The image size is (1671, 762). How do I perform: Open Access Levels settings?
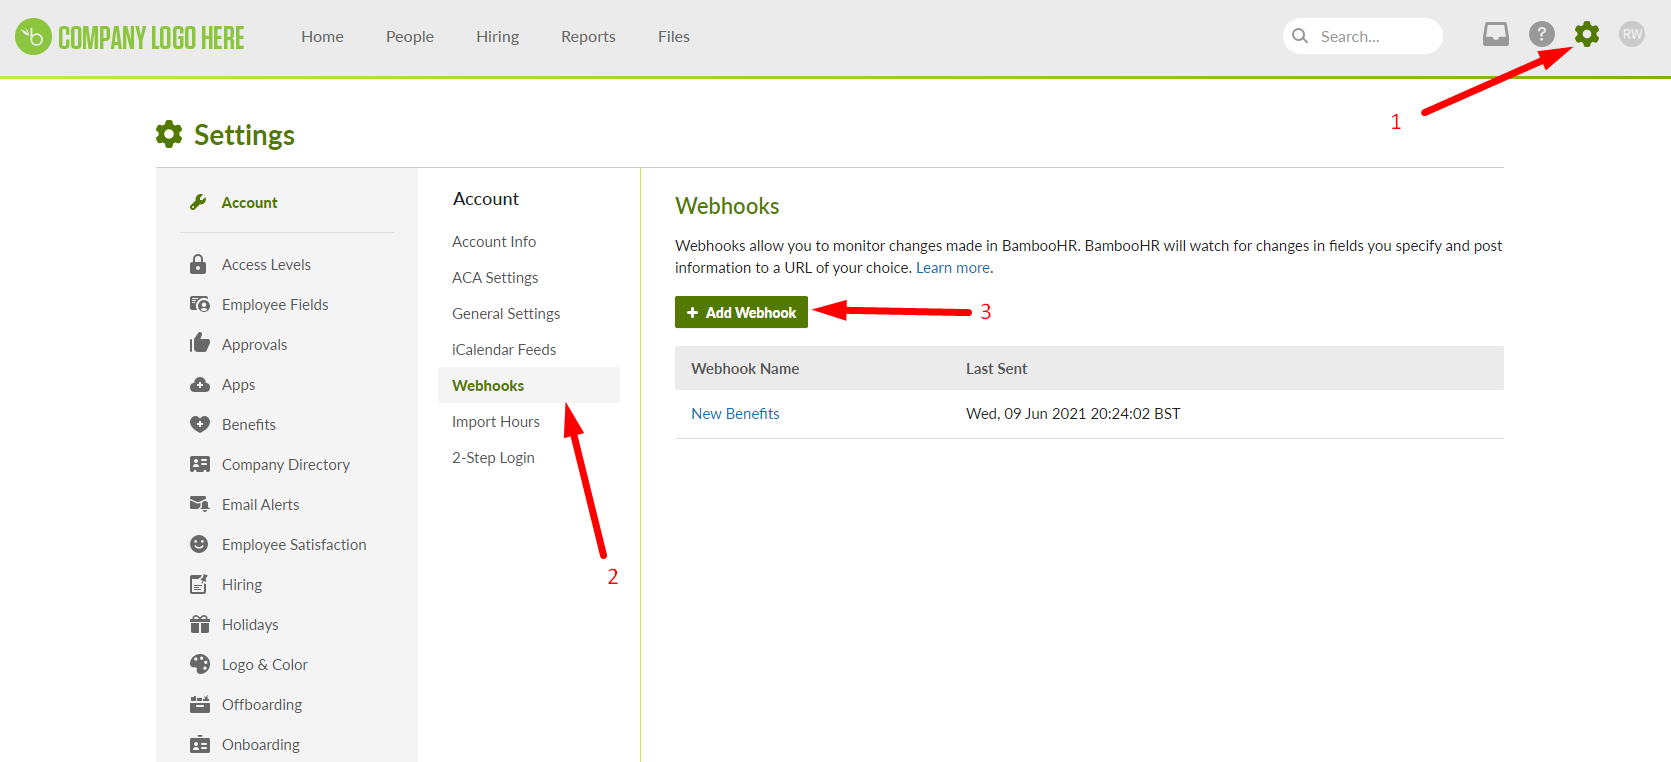tap(266, 264)
